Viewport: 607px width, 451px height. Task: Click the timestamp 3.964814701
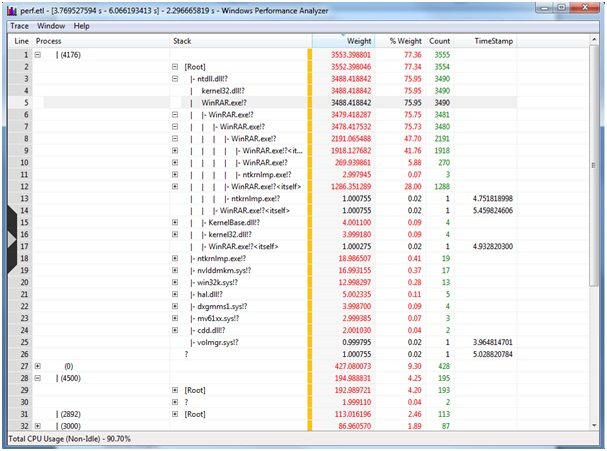[493, 343]
